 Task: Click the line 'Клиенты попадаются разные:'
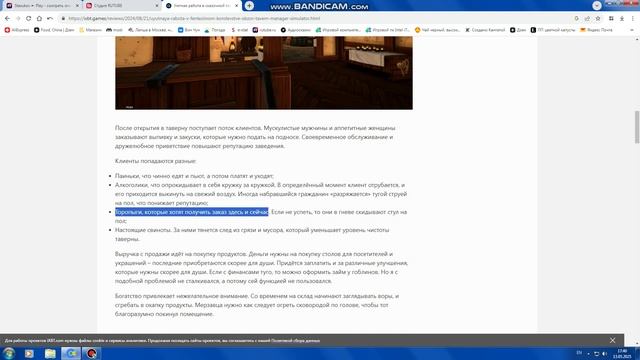coord(156,161)
